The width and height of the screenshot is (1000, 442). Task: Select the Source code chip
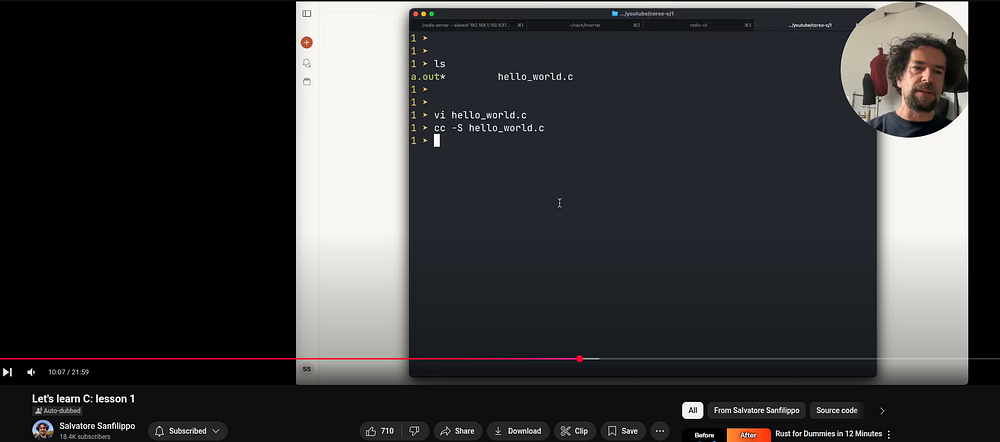pos(837,411)
